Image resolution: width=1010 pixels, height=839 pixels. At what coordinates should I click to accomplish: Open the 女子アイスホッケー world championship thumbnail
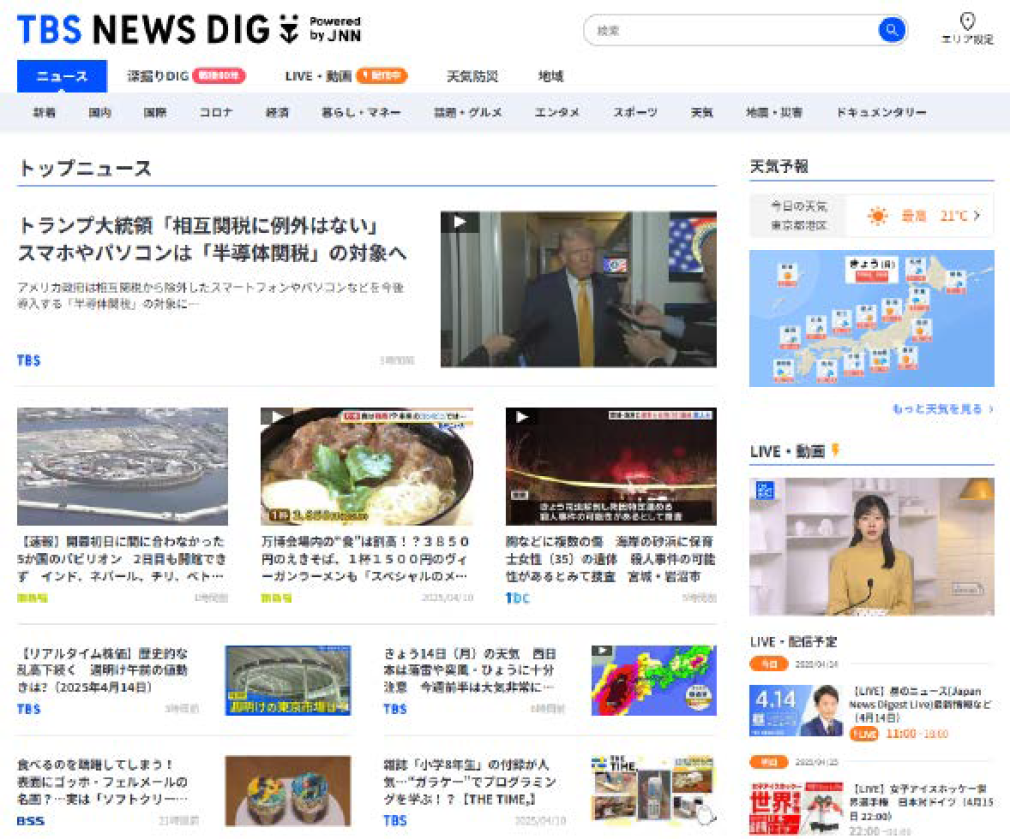click(x=796, y=808)
